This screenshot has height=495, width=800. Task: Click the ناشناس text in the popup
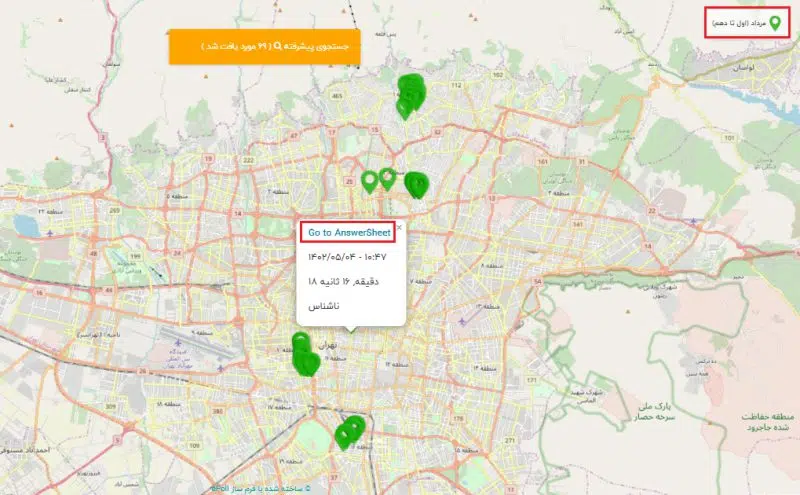(323, 306)
